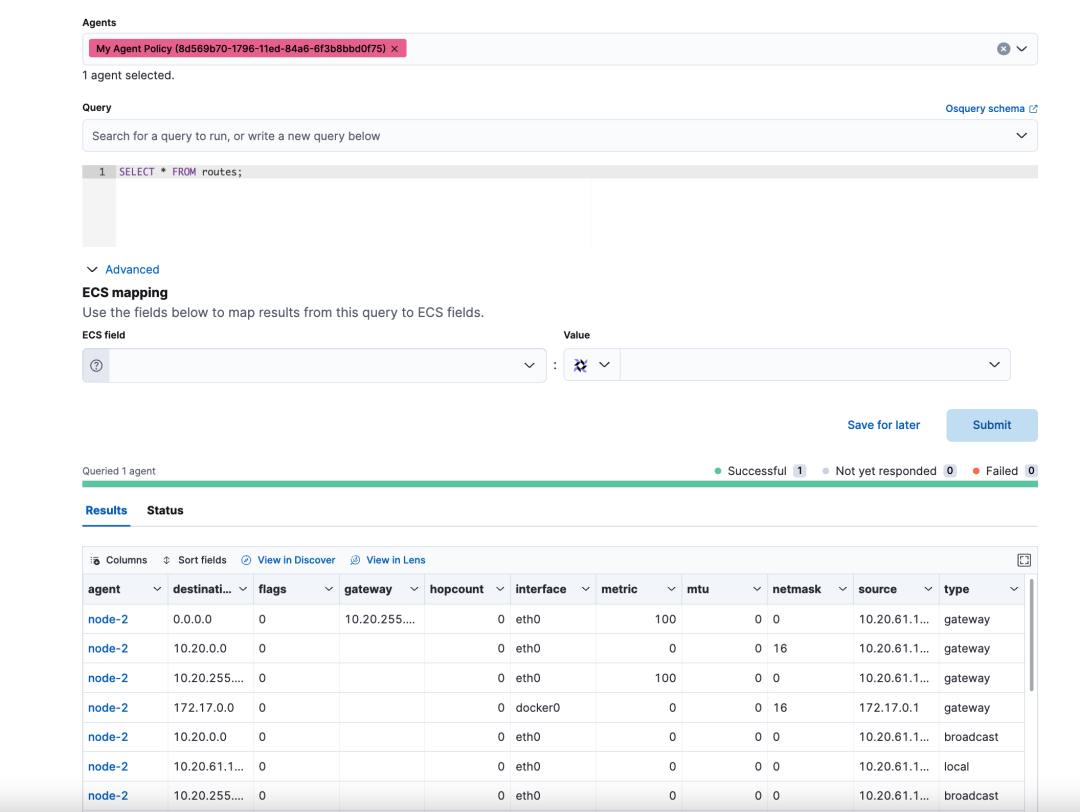
Task: Open the saved query search dropdown
Action: coord(1023,135)
